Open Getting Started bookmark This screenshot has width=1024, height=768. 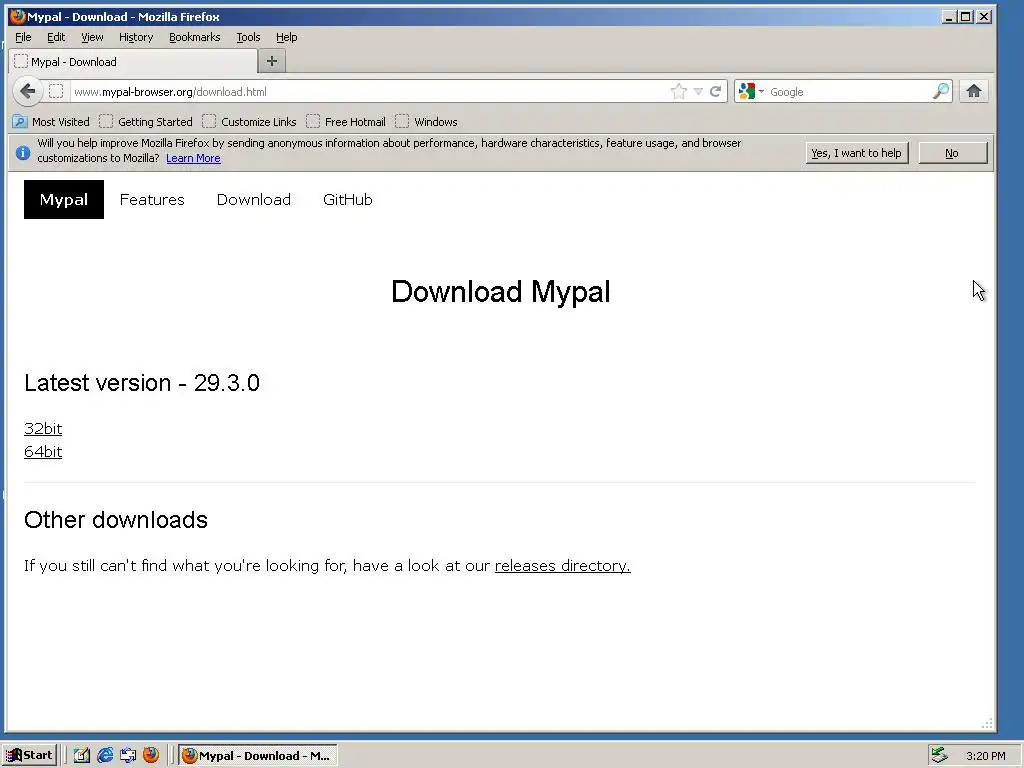146,122
